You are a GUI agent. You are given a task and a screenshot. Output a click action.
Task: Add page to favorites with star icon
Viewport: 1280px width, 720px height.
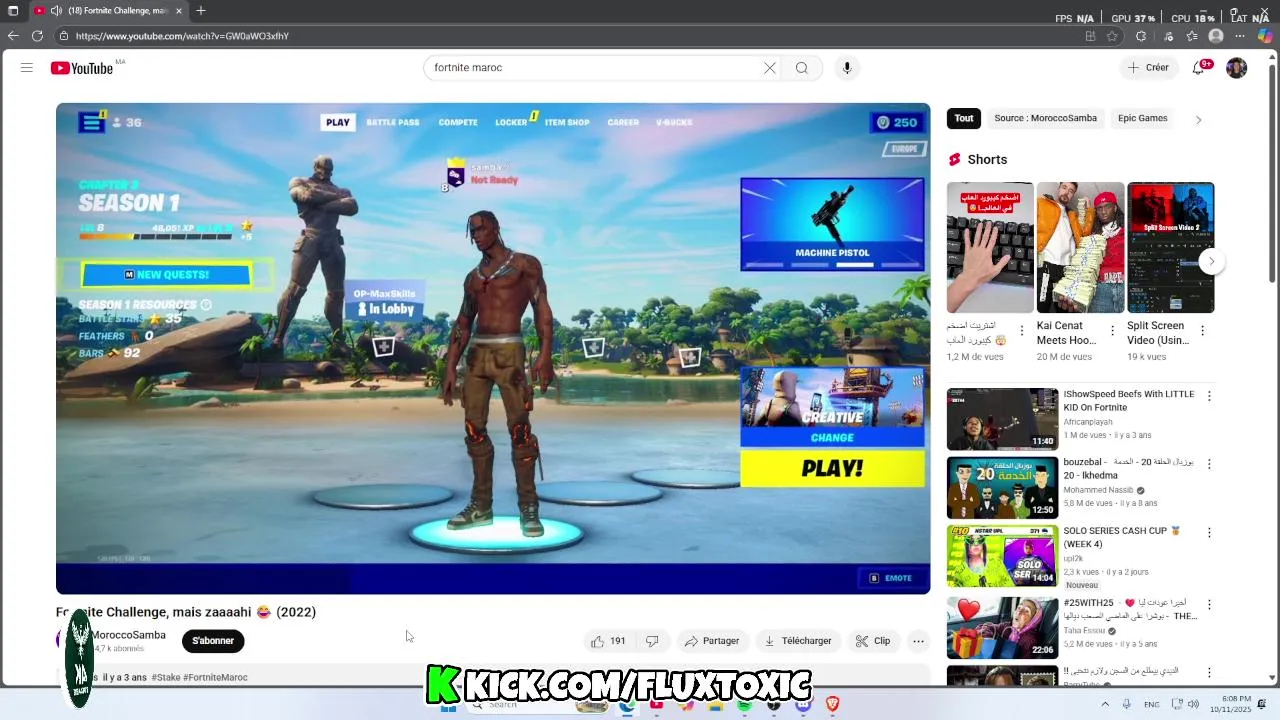coord(1112,36)
